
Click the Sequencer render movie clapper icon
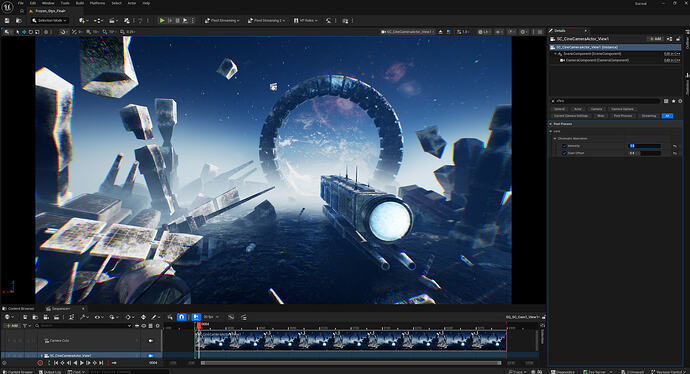click(x=56, y=317)
